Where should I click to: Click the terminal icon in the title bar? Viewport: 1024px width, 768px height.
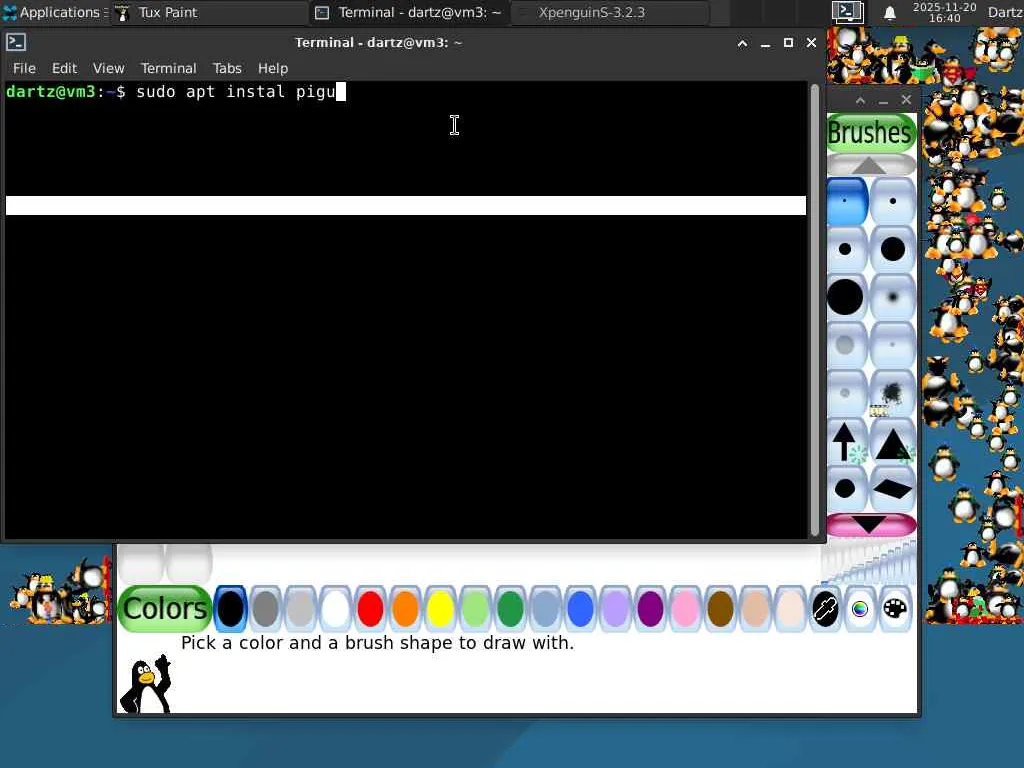click(16, 42)
